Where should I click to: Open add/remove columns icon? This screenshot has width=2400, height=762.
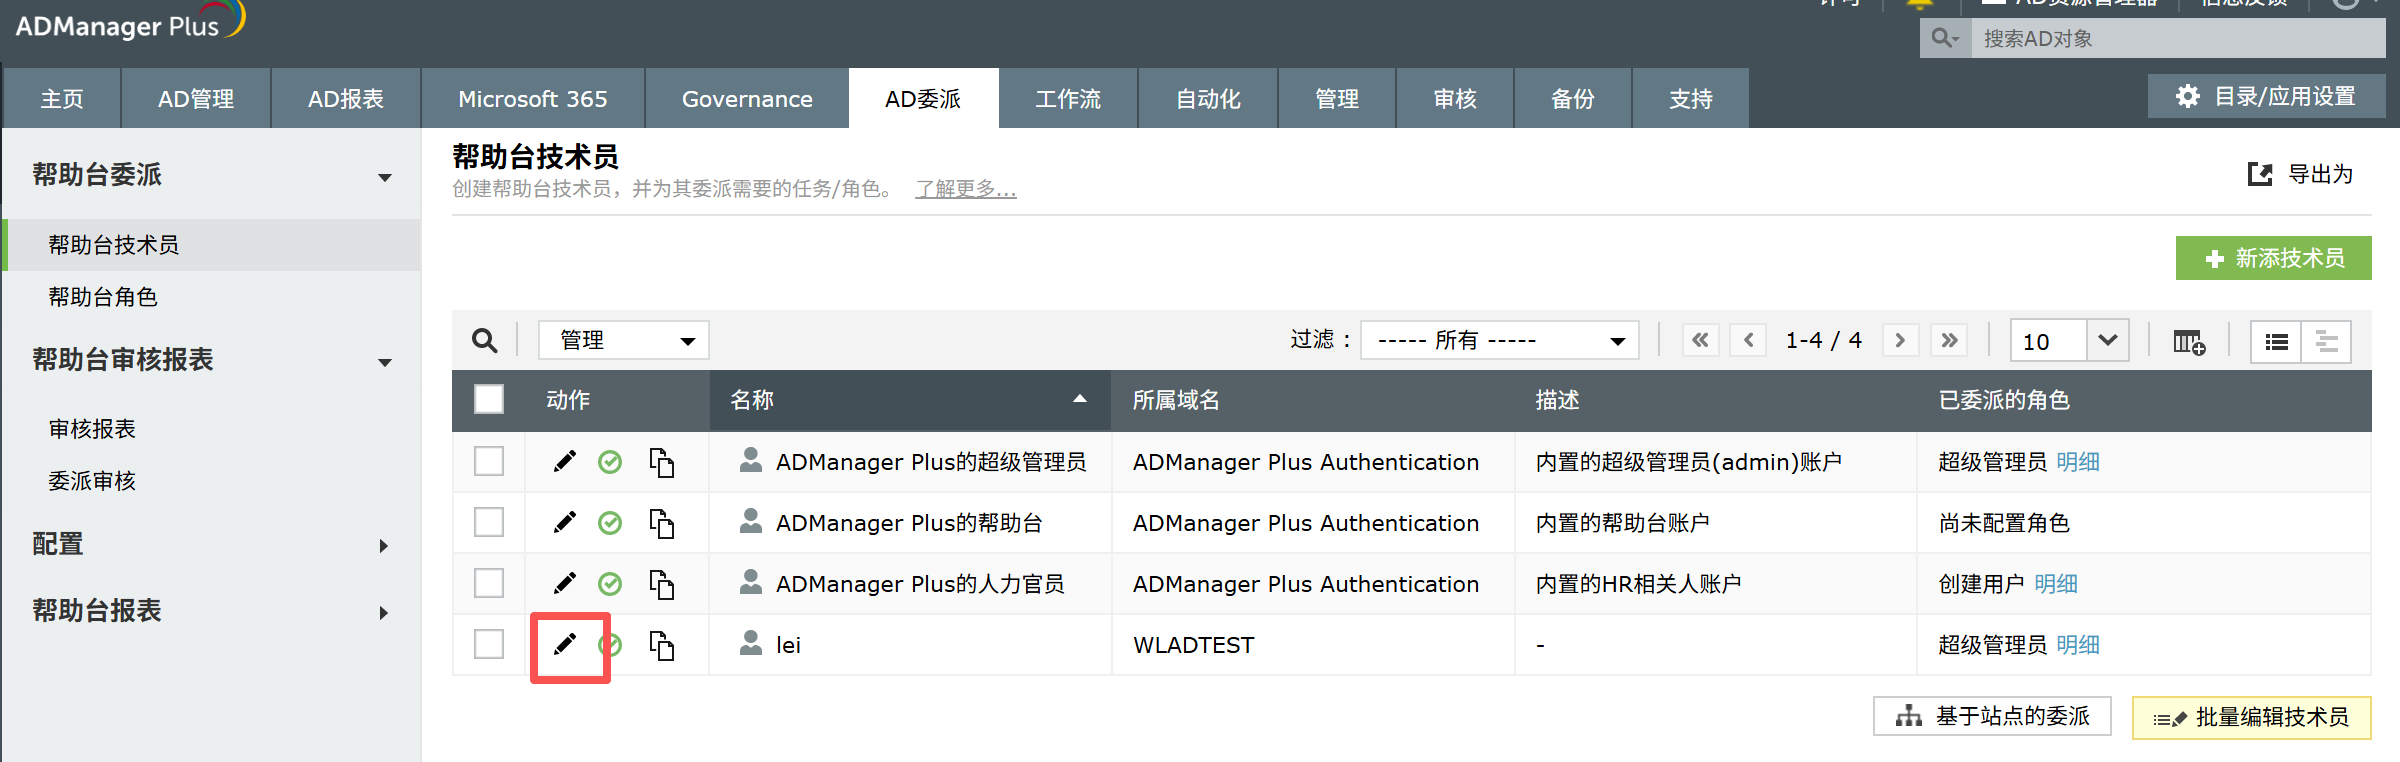2189,342
